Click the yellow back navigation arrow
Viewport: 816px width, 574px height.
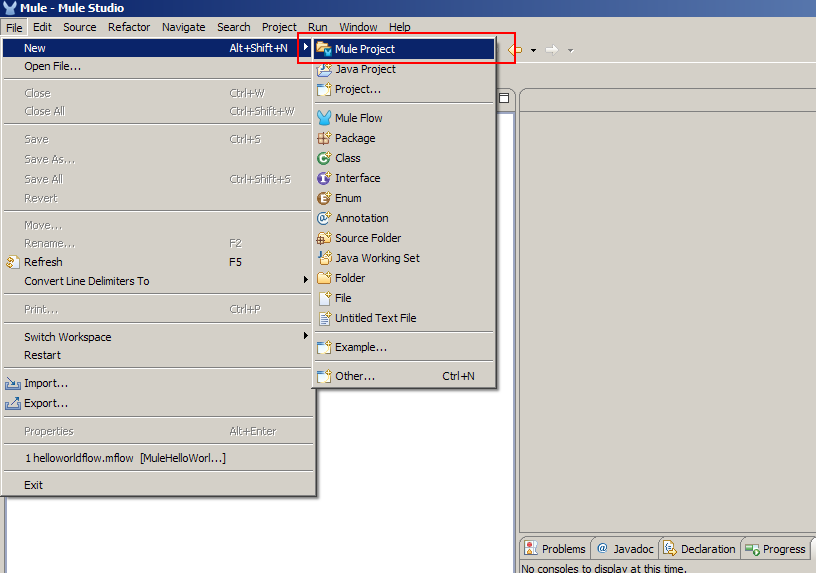[x=515, y=50]
